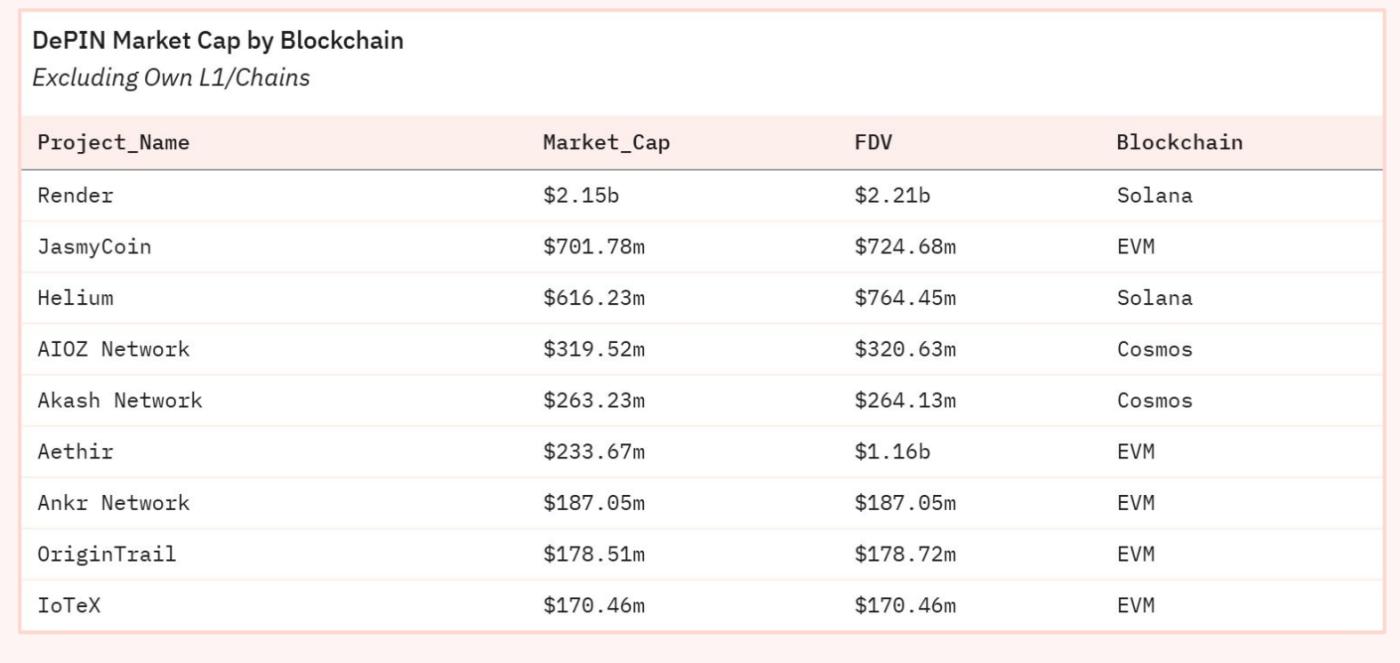The height and width of the screenshot is (663, 1400).
Task: Click Render's $2.15b market cap value
Action: (x=581, y=196)
